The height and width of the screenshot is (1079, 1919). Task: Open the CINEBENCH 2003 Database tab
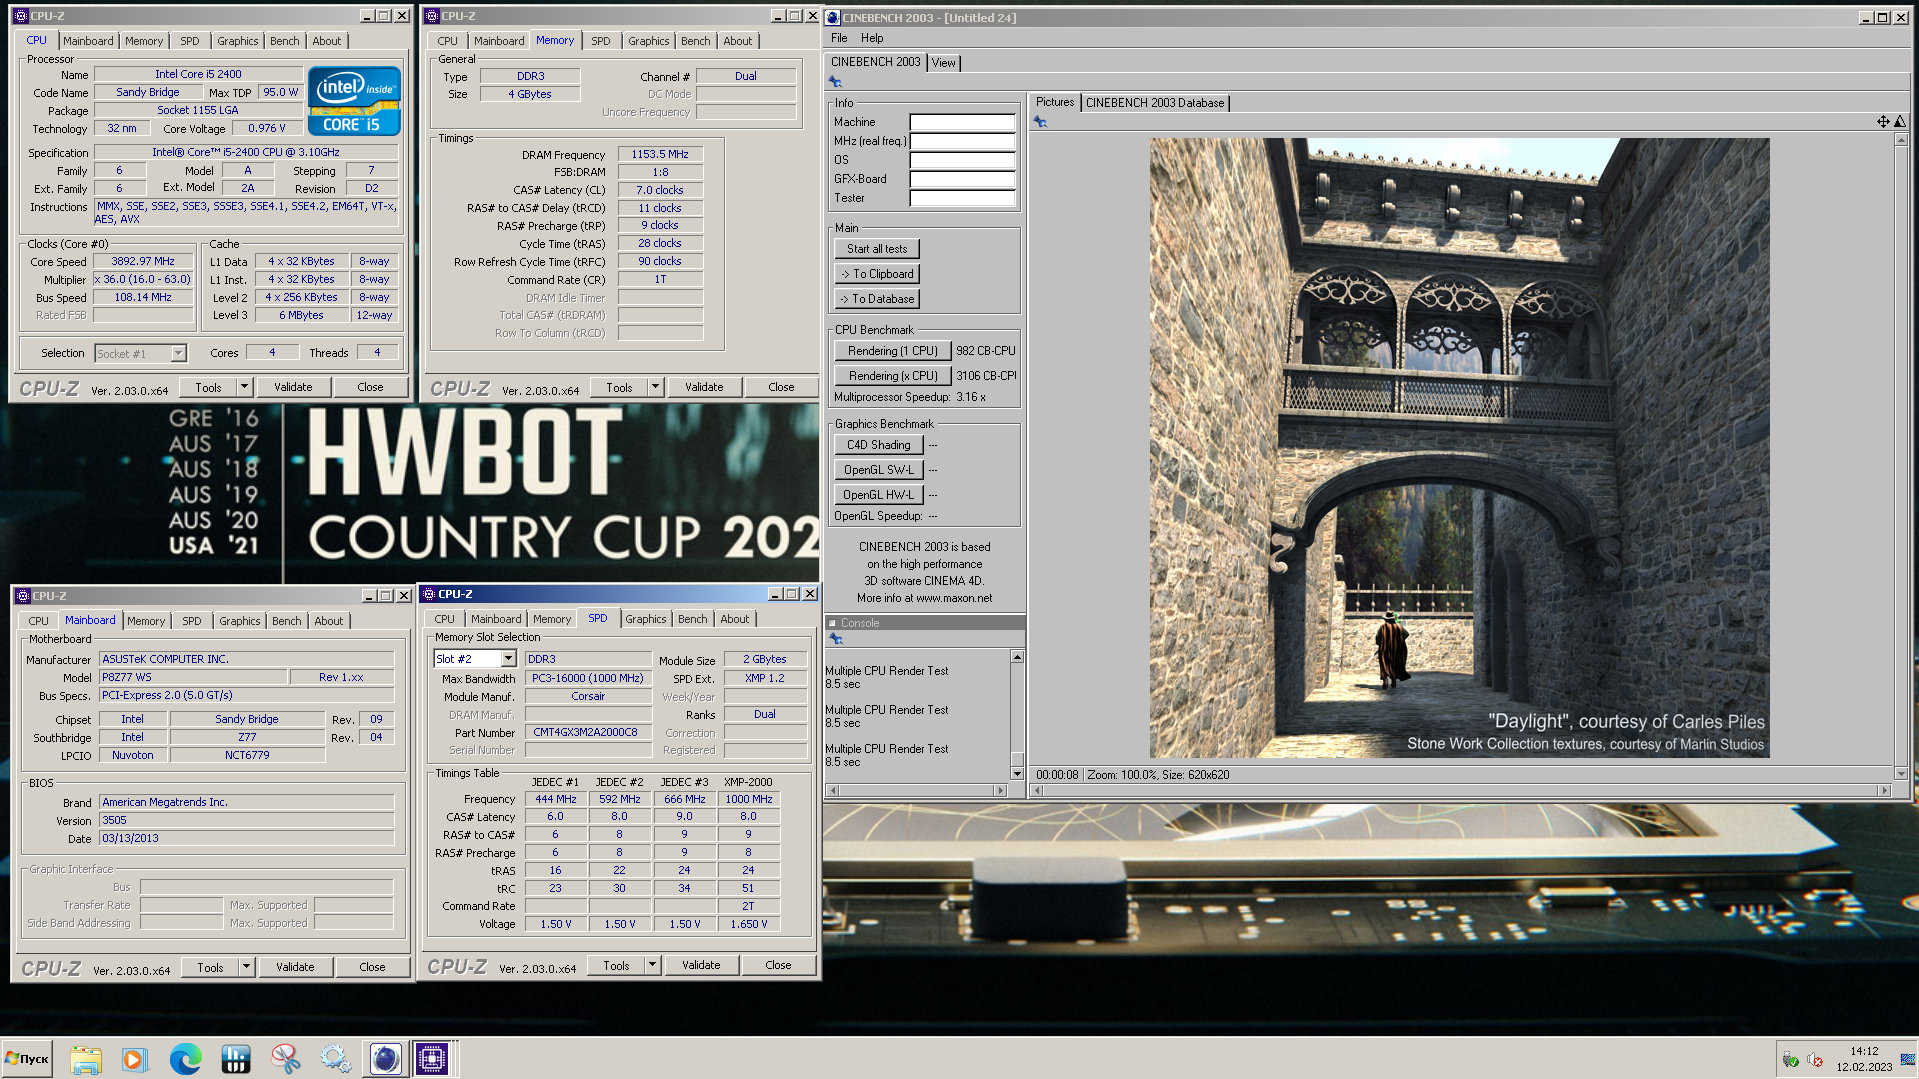point(1155,103)
